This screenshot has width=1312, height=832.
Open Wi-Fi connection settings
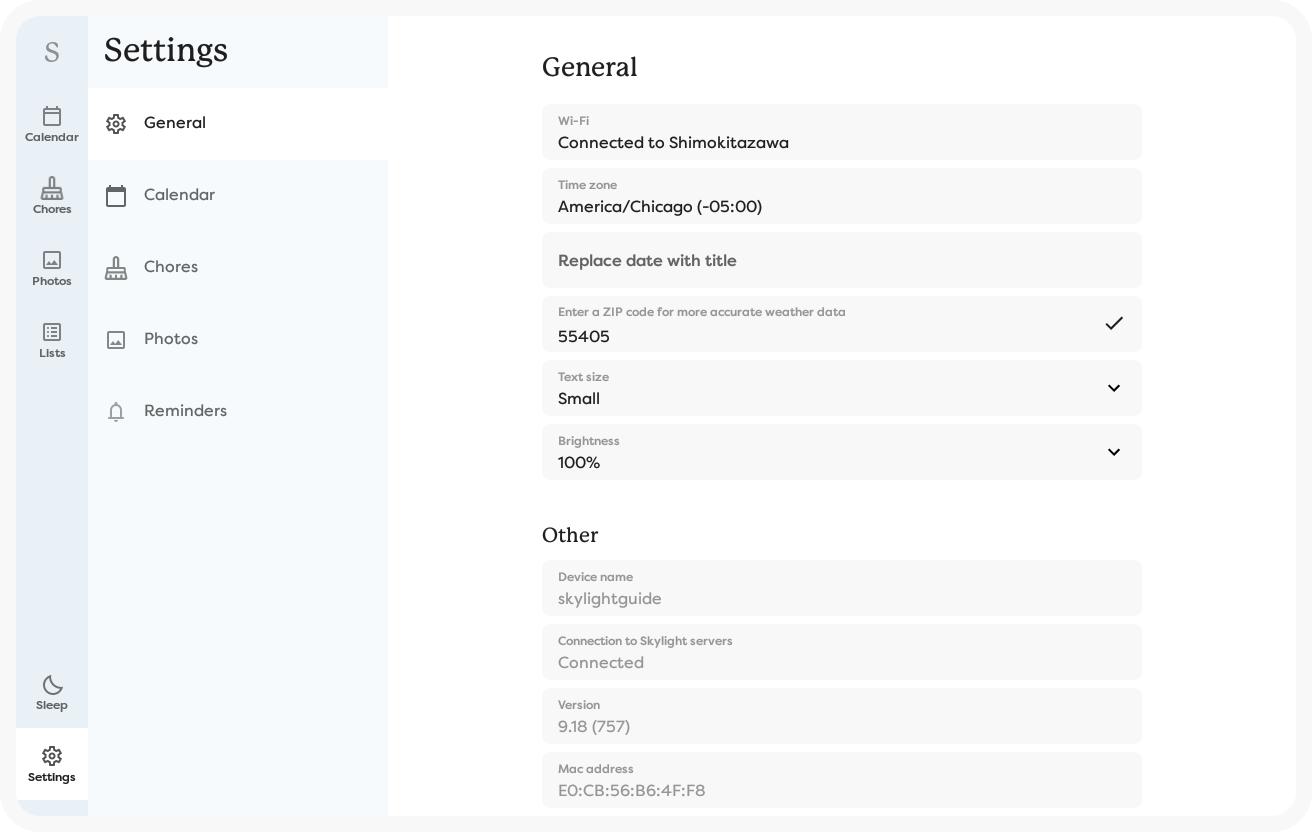[841, 132]
